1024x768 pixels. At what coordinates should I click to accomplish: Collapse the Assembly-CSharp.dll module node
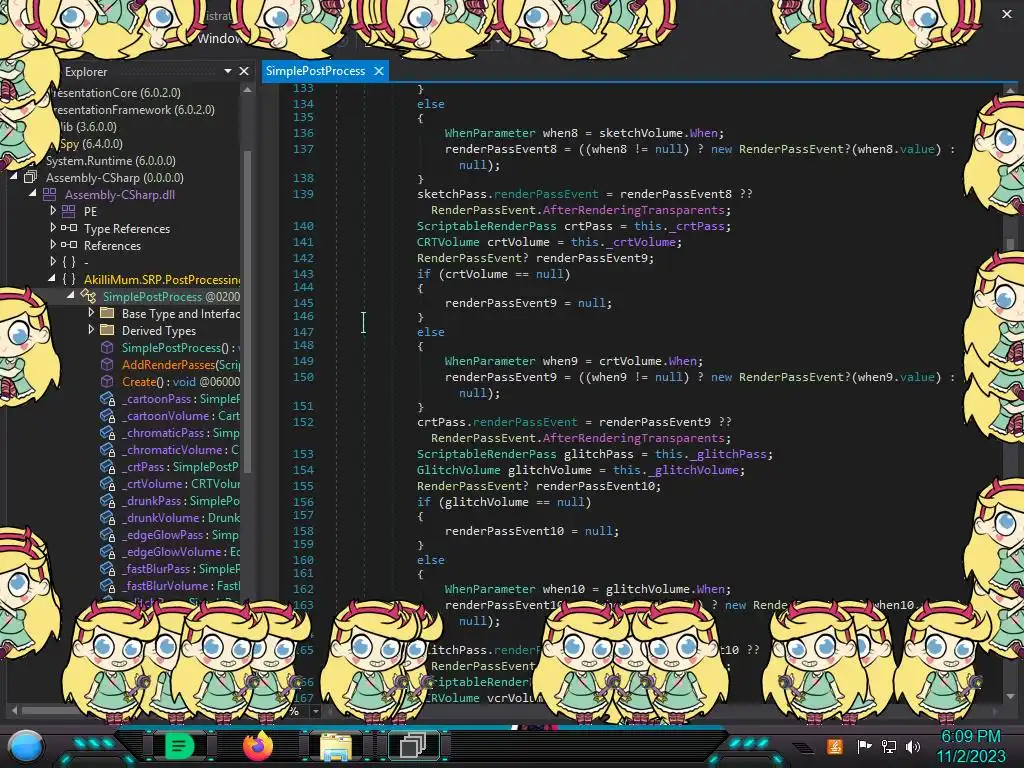pyautogui.click(x=33, y=193)
